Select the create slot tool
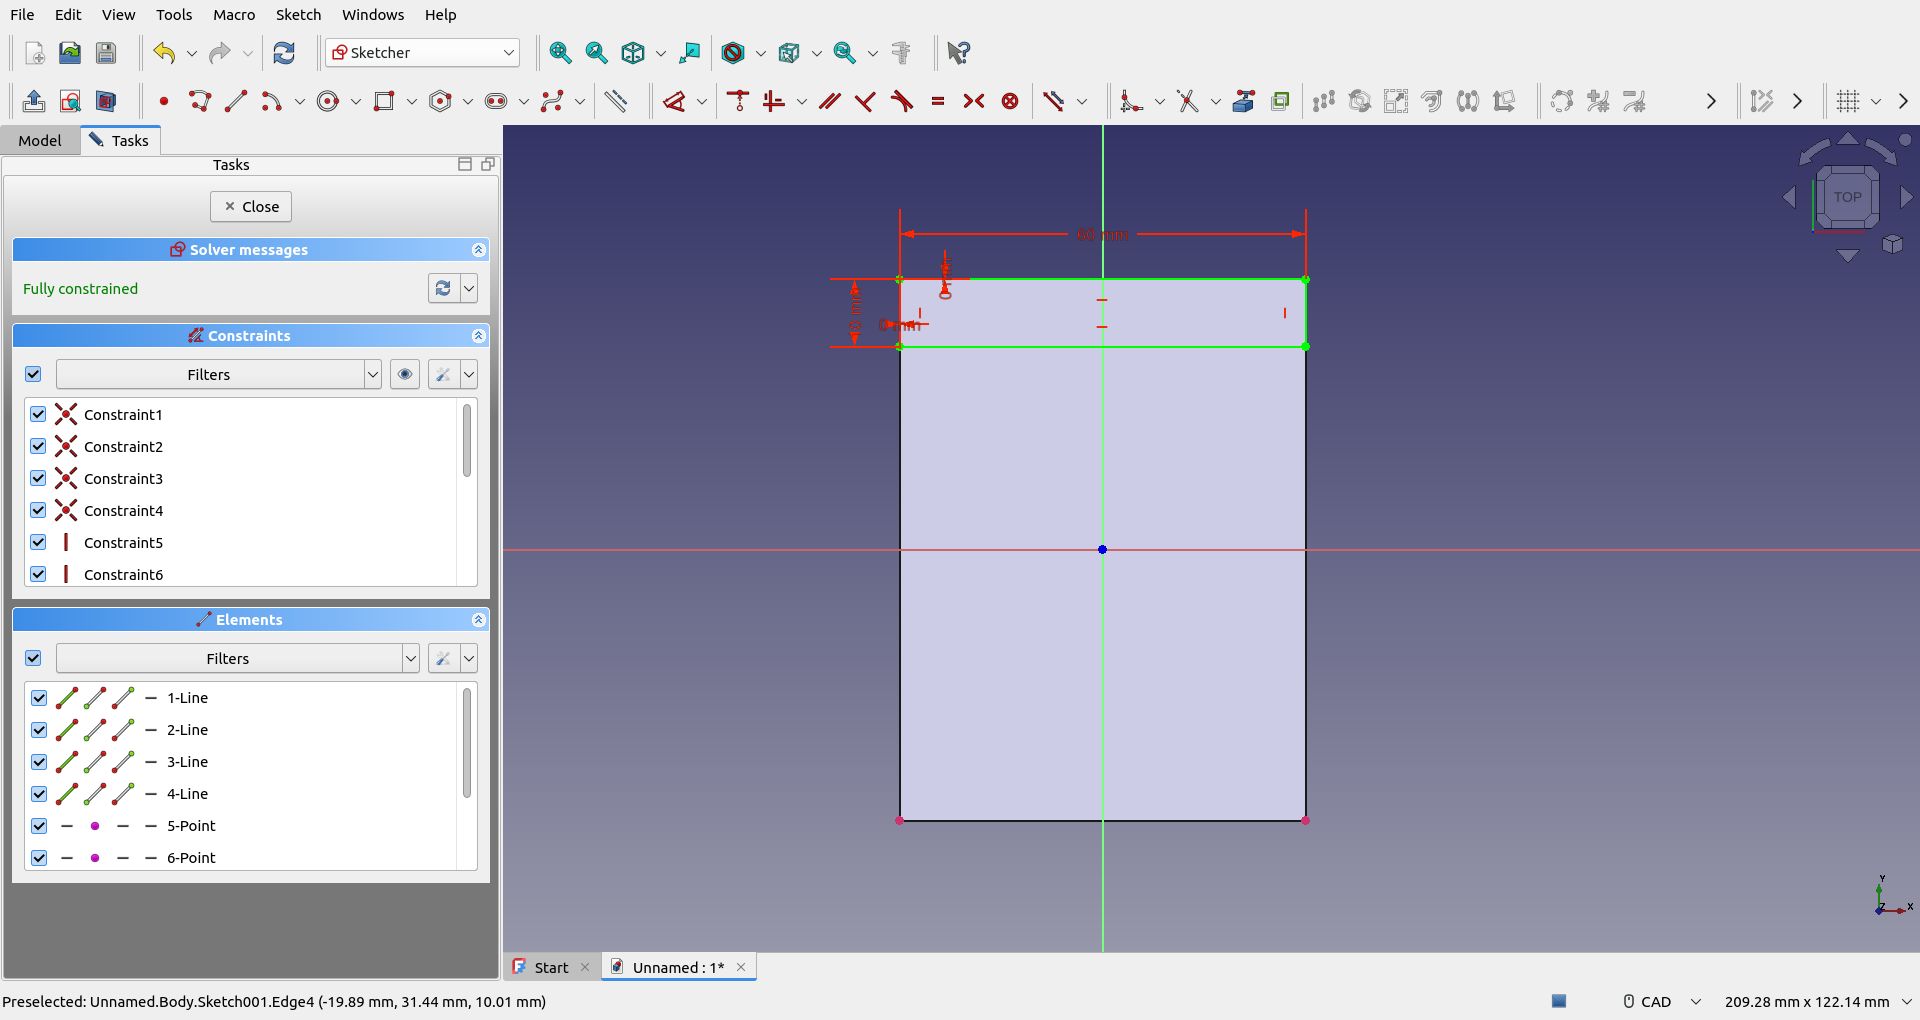This screenshot has width=1920, height=1020. (x=496, y=101)
